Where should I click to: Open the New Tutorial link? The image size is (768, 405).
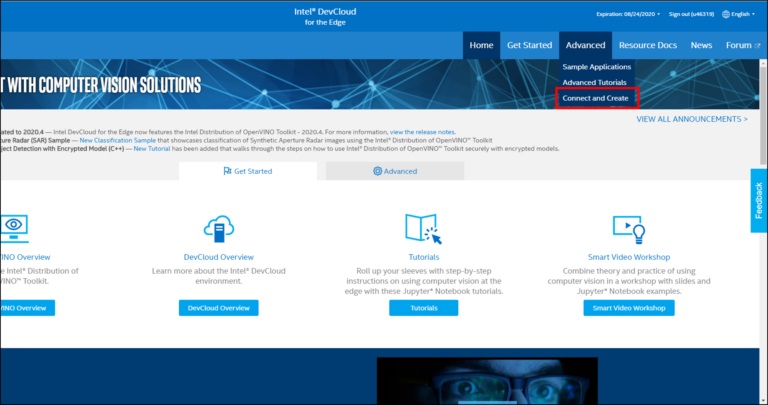tap(152, 148)
